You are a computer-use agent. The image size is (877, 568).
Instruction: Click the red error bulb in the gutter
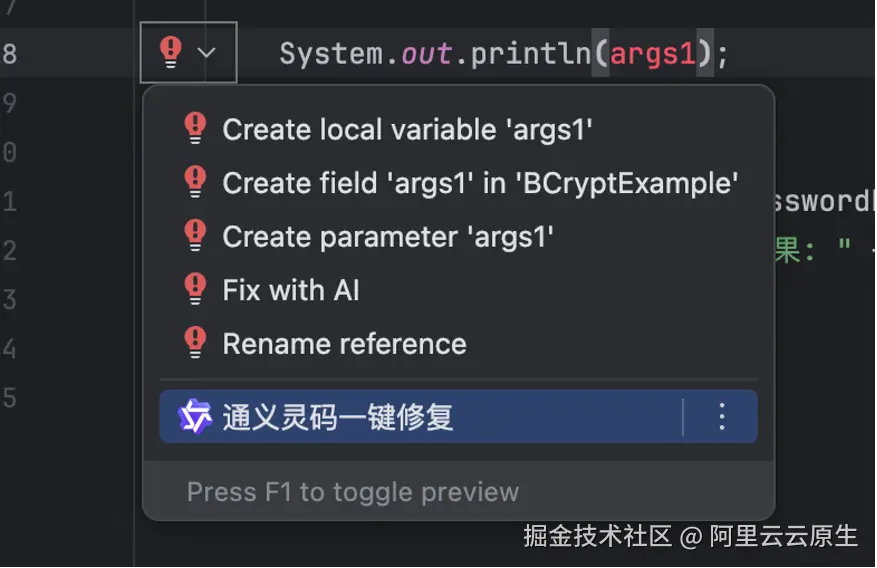click(171, 51)
